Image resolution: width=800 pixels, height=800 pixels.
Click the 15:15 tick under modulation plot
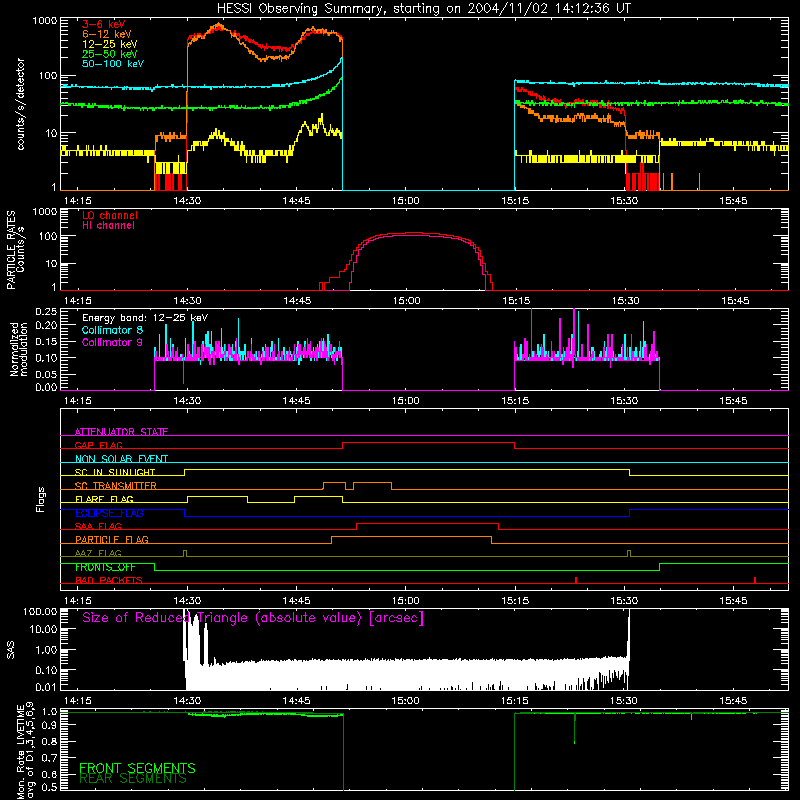515,401
